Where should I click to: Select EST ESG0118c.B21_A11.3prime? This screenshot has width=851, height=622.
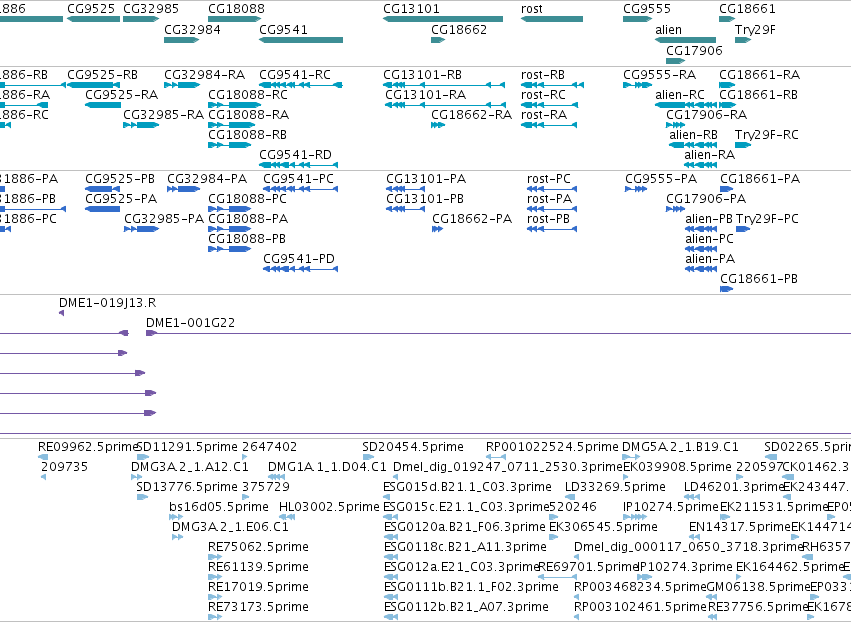pos(465,547)
